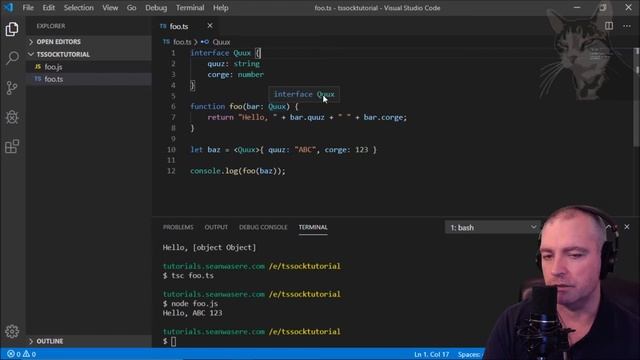Click 'let baz' declaration on line 10
Image resolution: width=640 pixels, height=360 pixels.
[x=205, y=150]
